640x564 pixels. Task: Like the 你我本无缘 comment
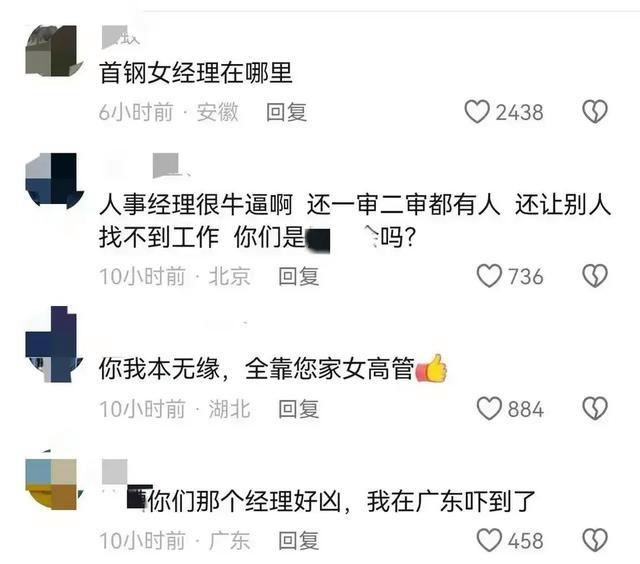[x=489, y=408]
